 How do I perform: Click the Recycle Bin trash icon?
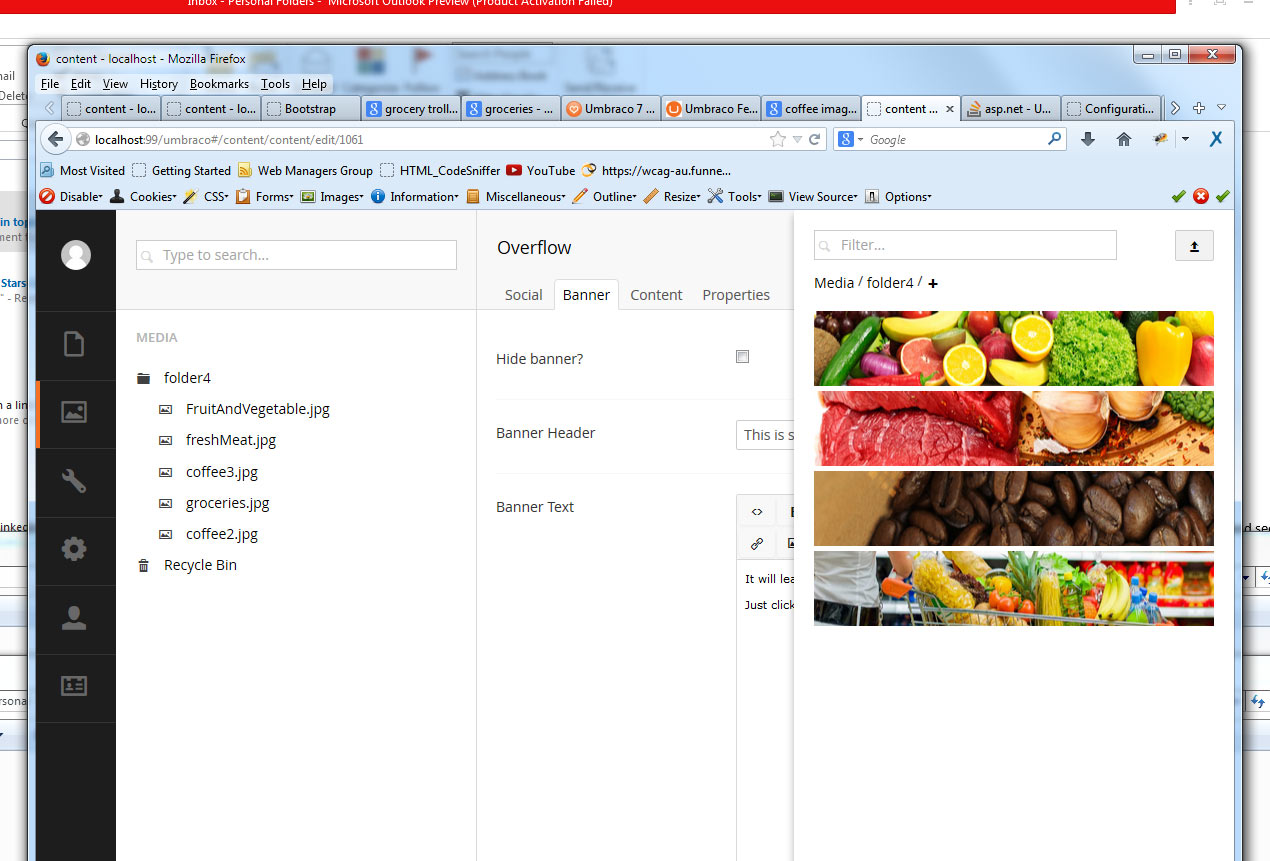tap(144, 565)
